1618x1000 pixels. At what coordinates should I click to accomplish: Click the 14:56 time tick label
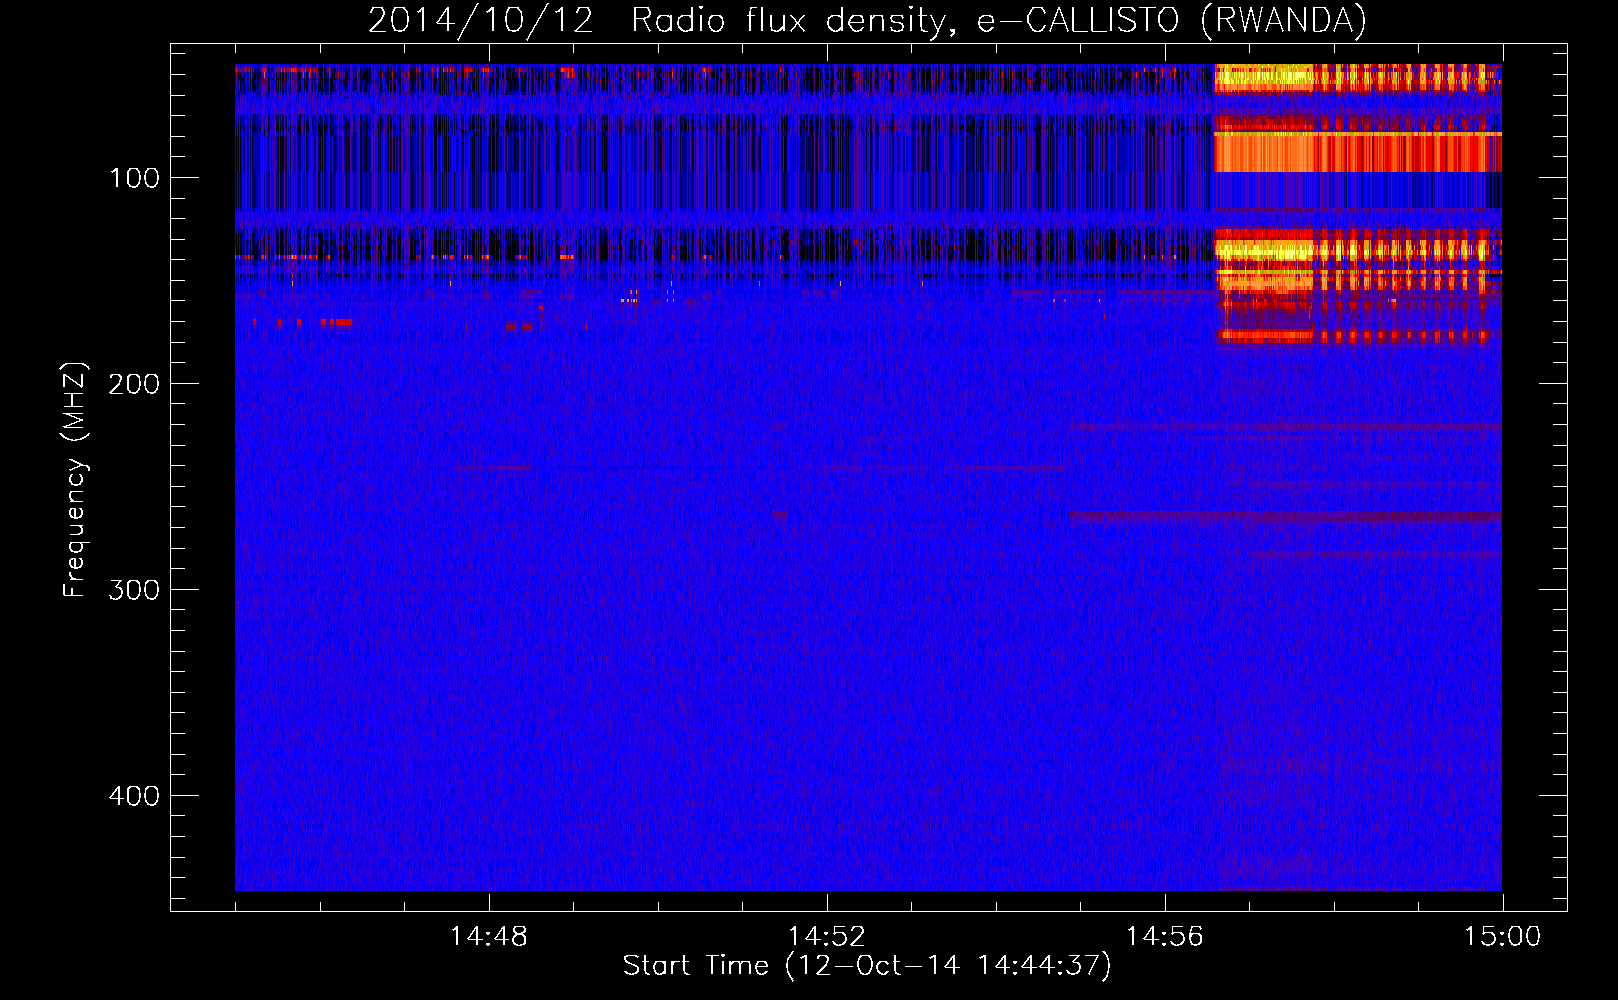coord(1165,937)
